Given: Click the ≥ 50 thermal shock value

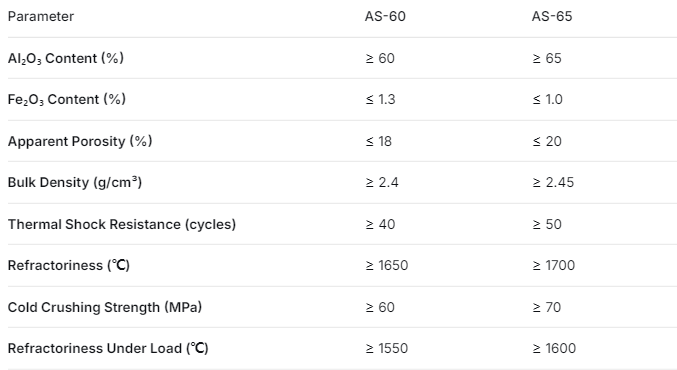Looking at the screenshot, I should click(547, 224).
